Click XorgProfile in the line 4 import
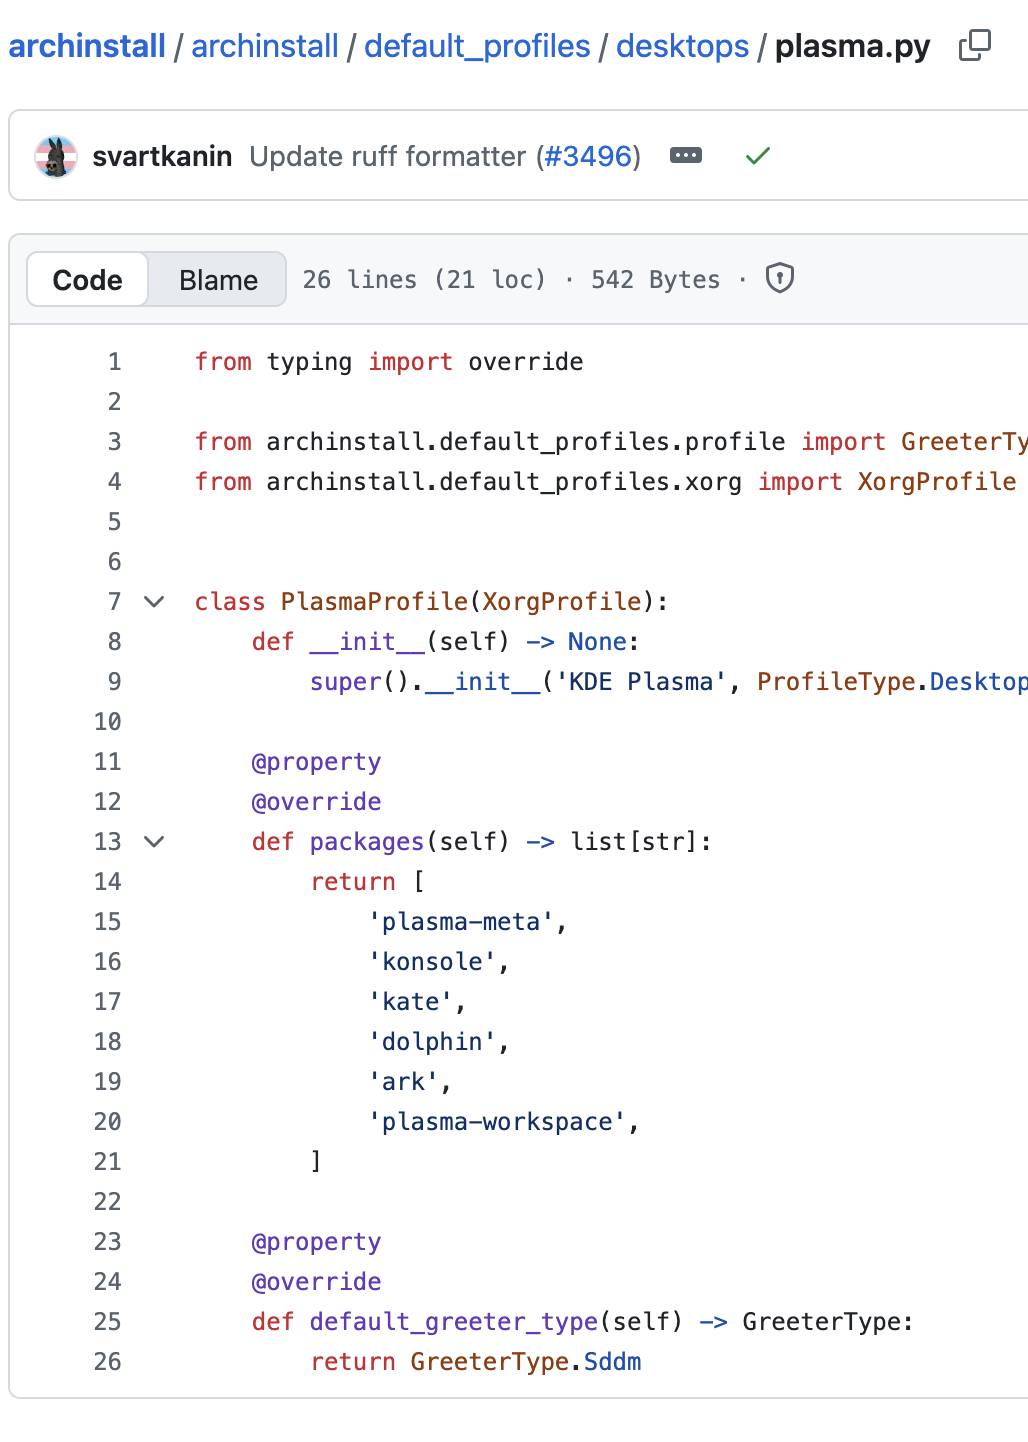 937,482
